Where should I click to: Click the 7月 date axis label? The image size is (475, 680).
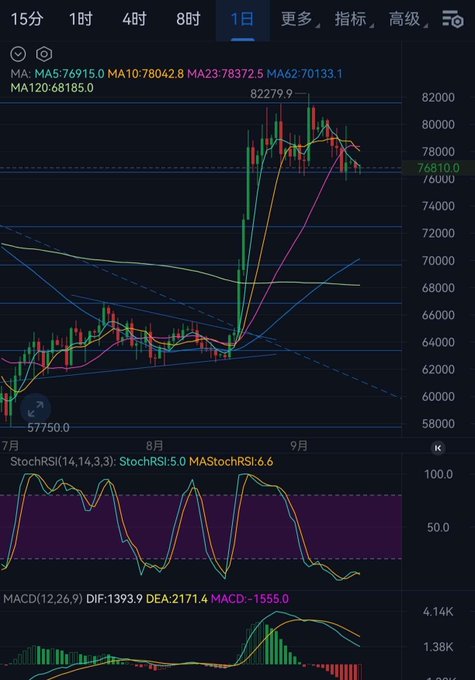click(10, 446)
